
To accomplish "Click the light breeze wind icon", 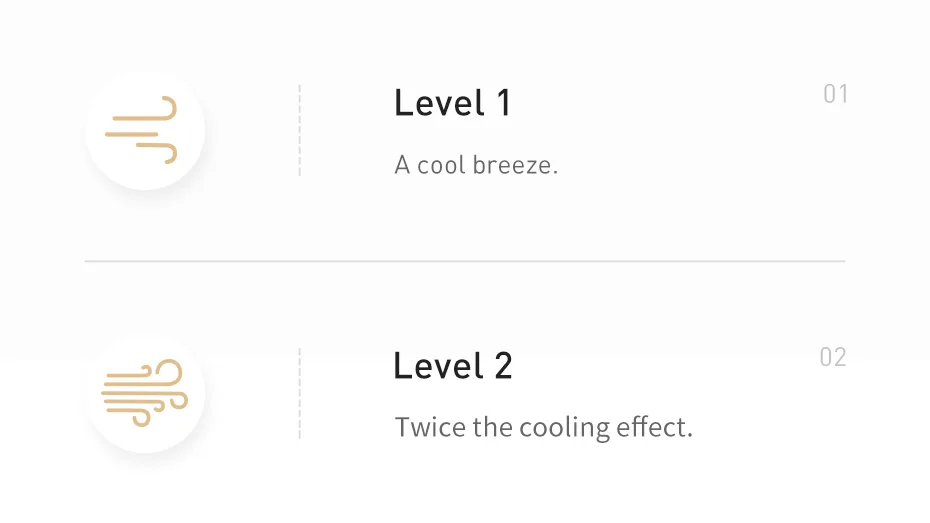I will pos(143,131).
